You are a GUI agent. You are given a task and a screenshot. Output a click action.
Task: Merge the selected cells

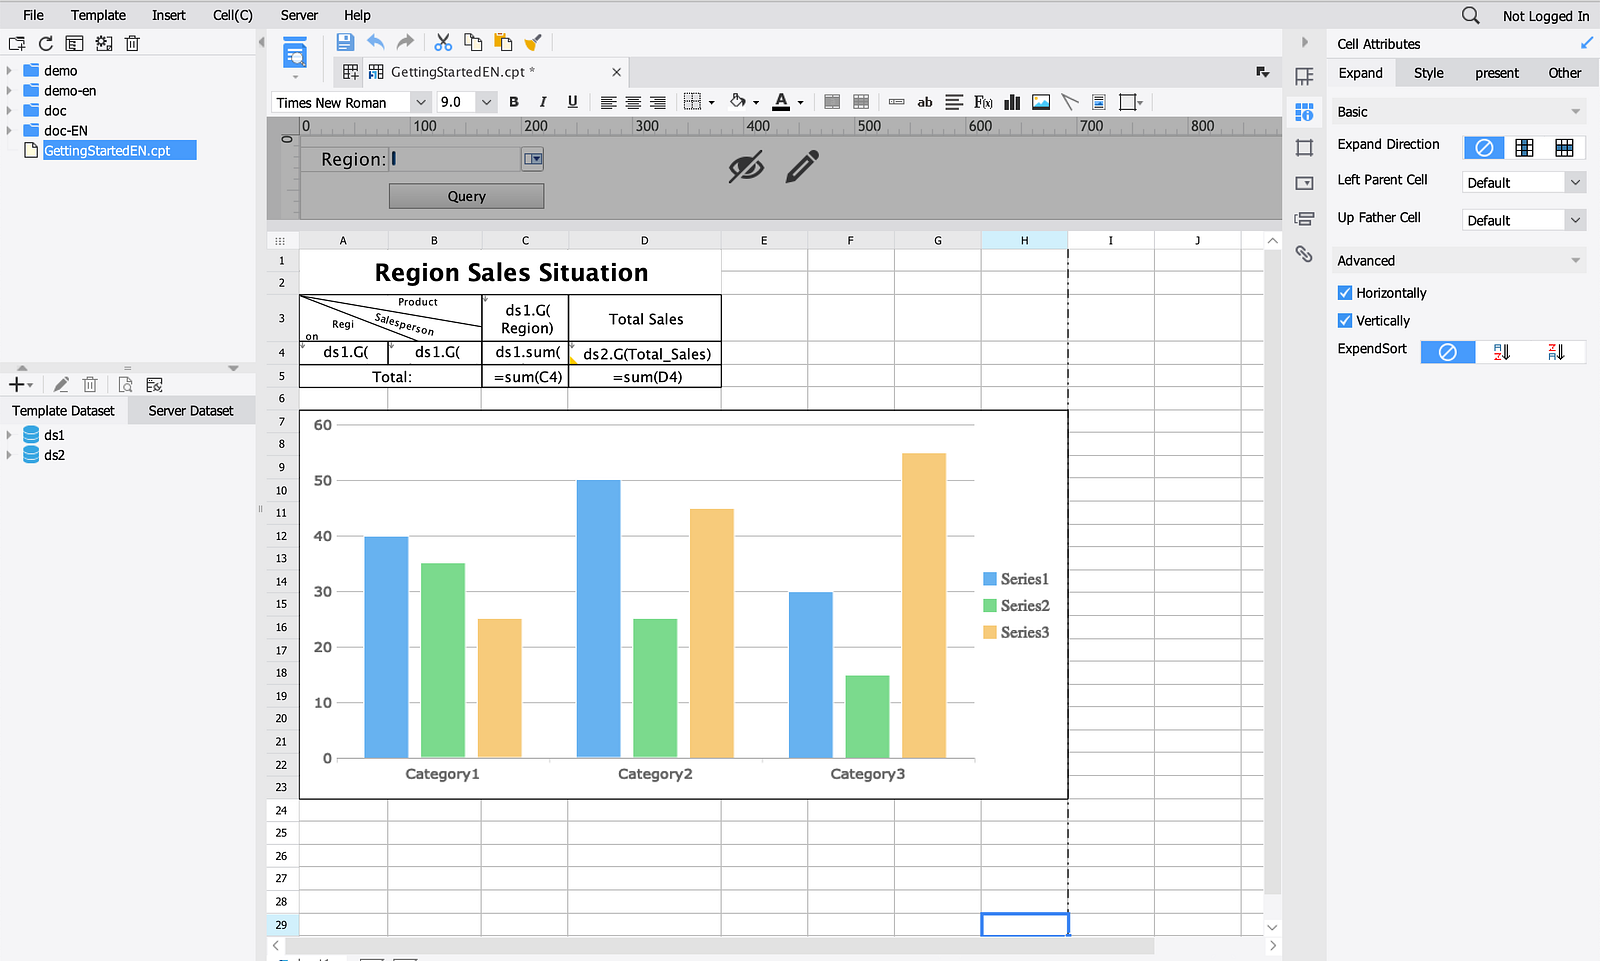click(832, 102)
